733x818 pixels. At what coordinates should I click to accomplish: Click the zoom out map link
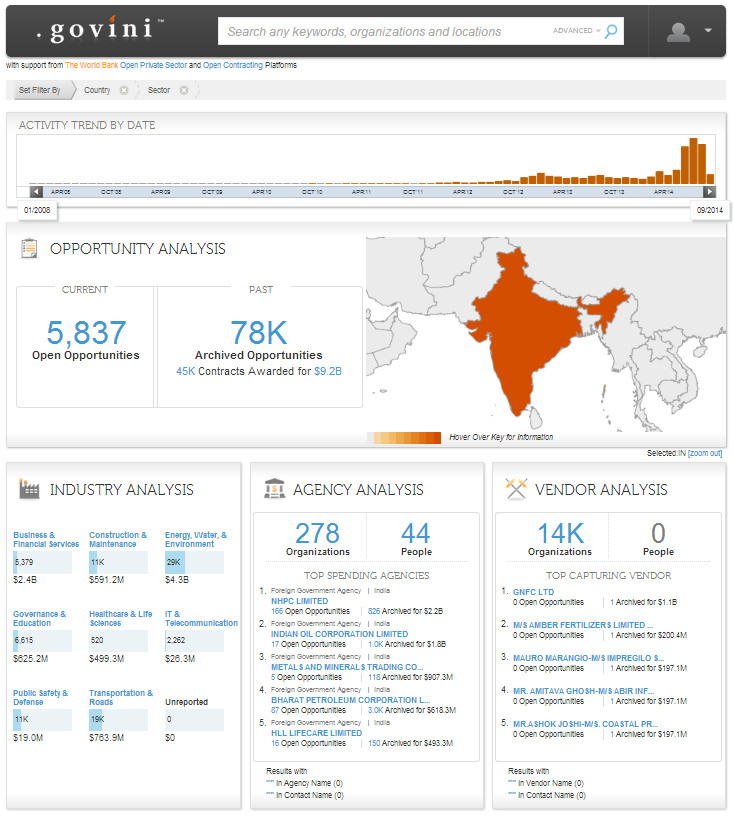705,453
